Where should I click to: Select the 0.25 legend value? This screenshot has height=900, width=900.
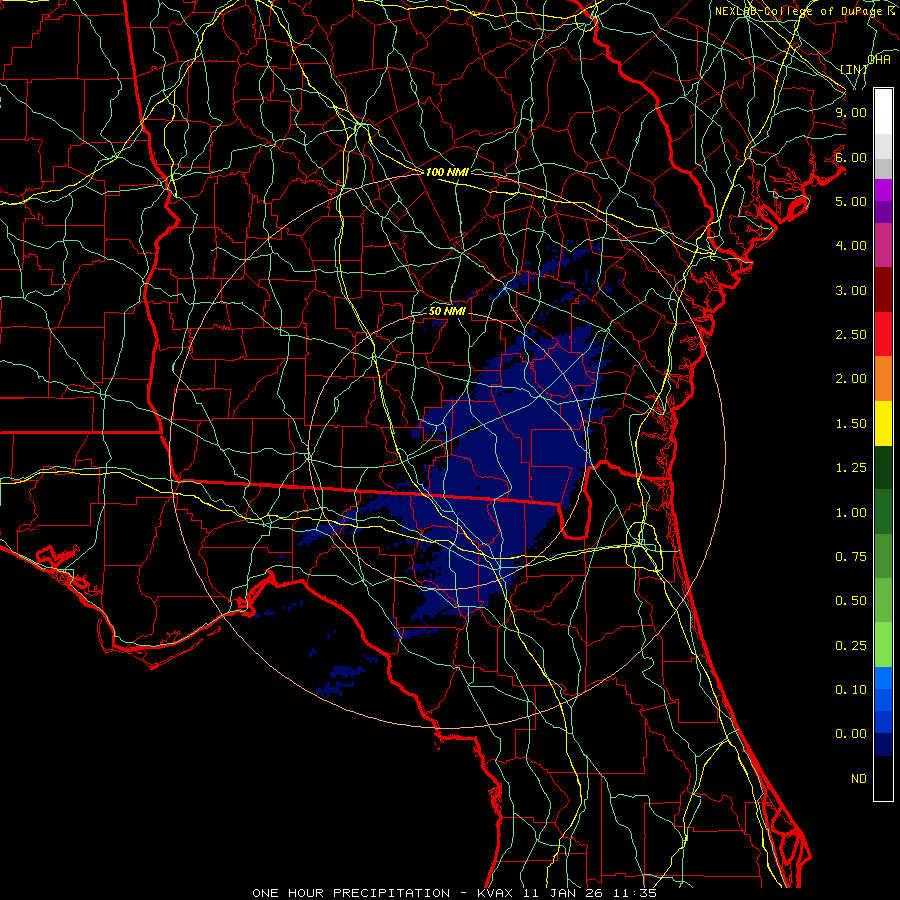click(851, 646)
